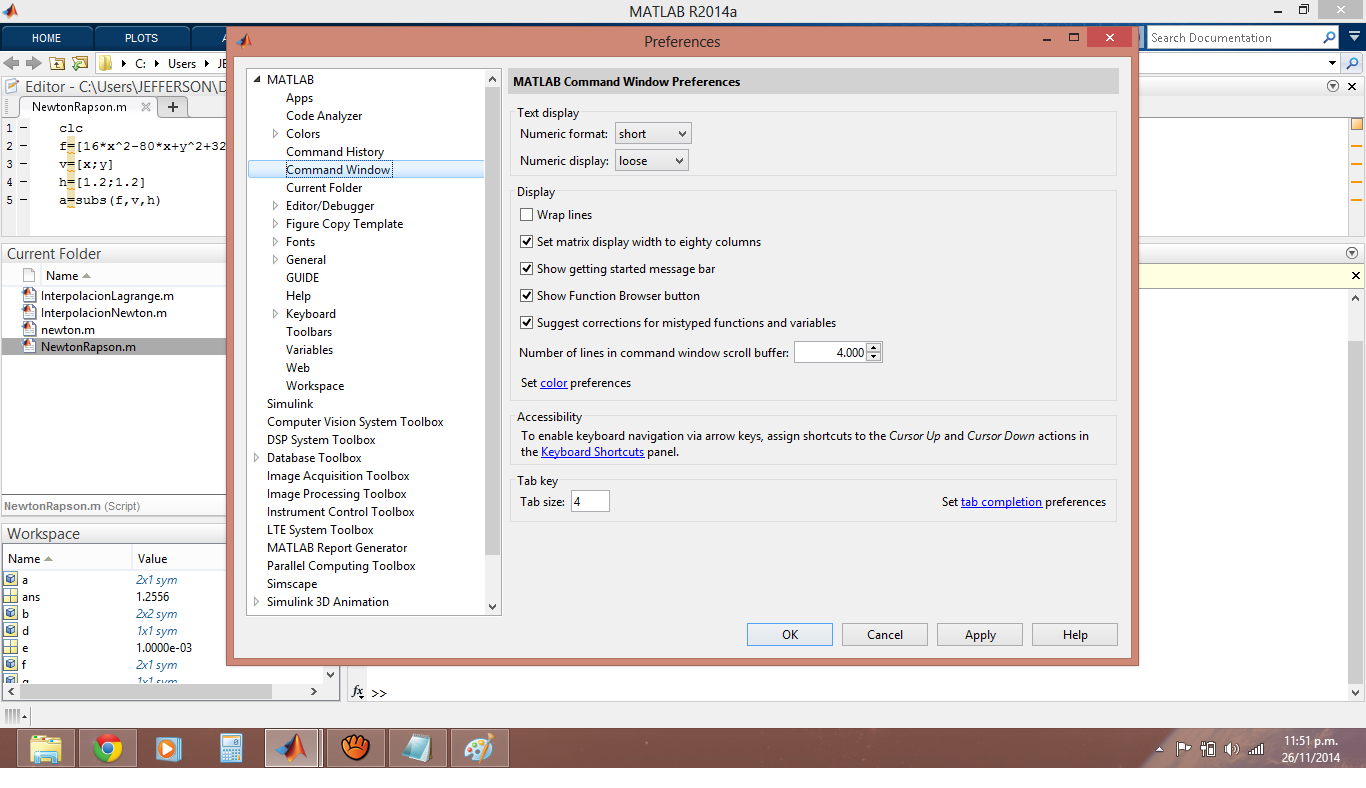This screenshot has width=1366, height=788.
Task: Open the Notepad icon in taskbar
Action: (x=417, y=748)
